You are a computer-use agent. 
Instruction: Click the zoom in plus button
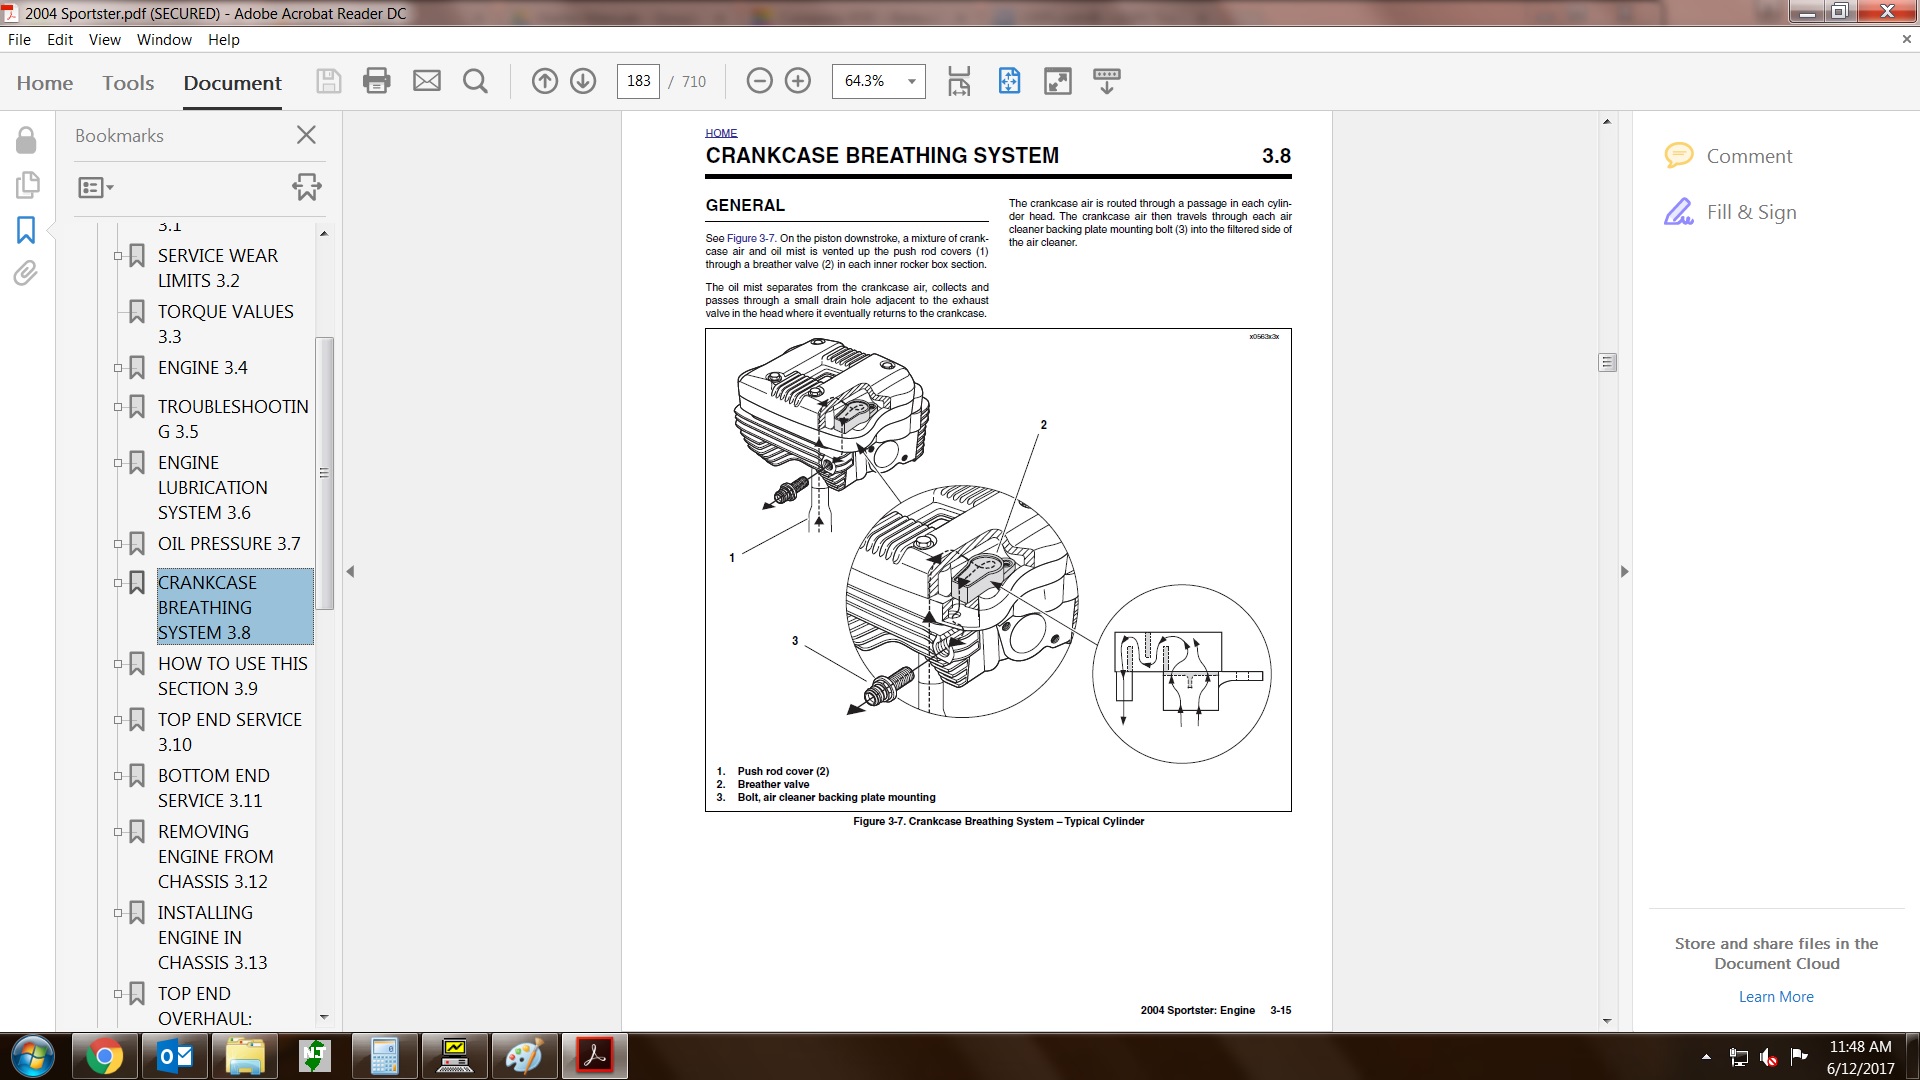coord(798,81)
